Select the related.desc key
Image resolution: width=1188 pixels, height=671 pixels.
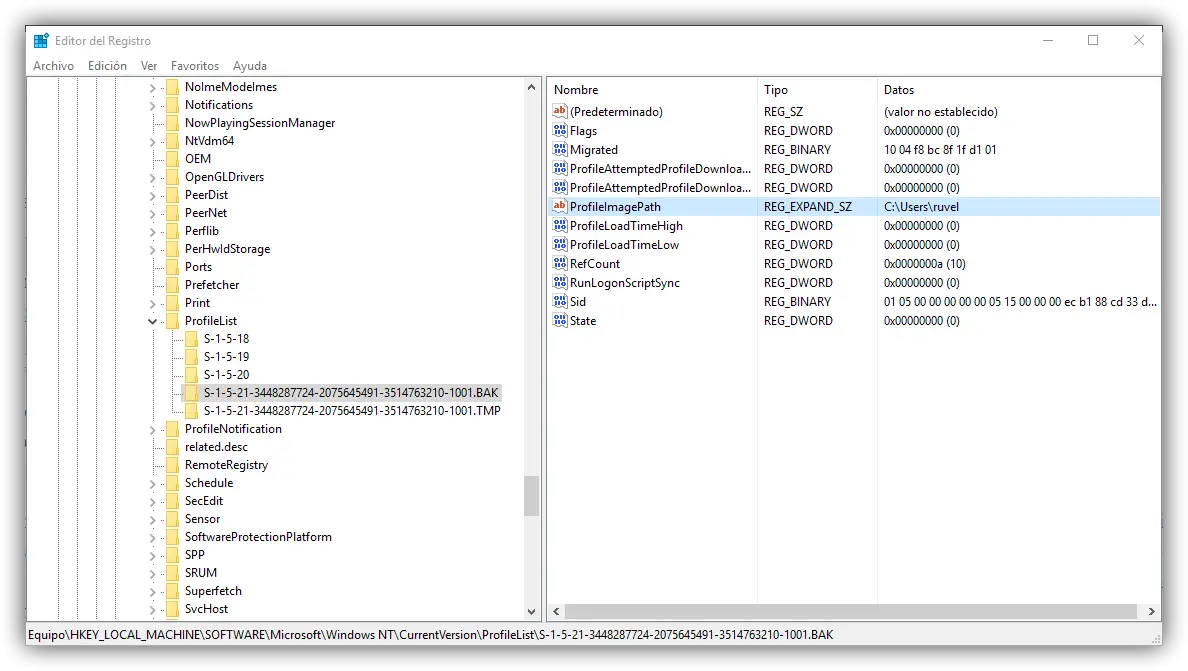pyautogui.click(x=216, y=447)
